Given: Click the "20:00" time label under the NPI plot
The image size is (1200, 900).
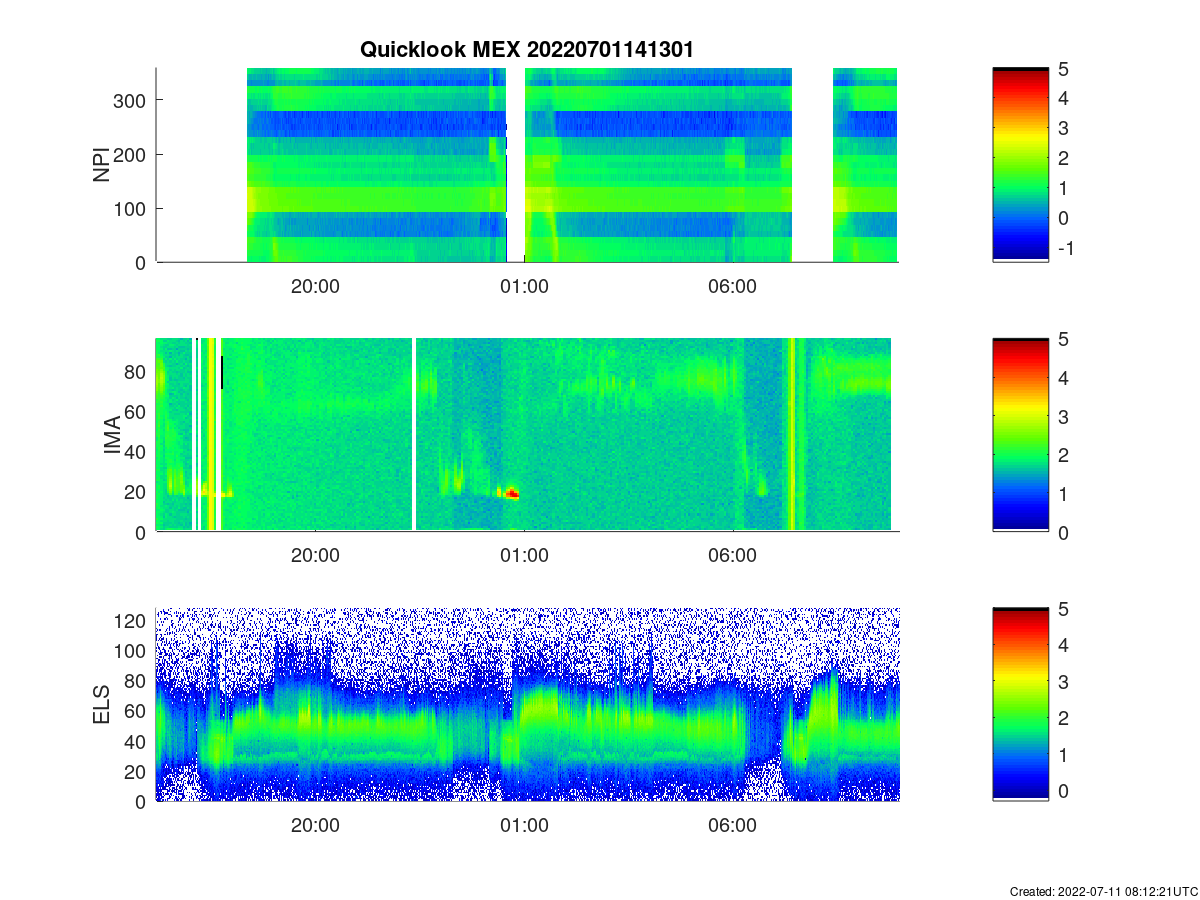Looking at the screenshot, I should tap(316, 286).
